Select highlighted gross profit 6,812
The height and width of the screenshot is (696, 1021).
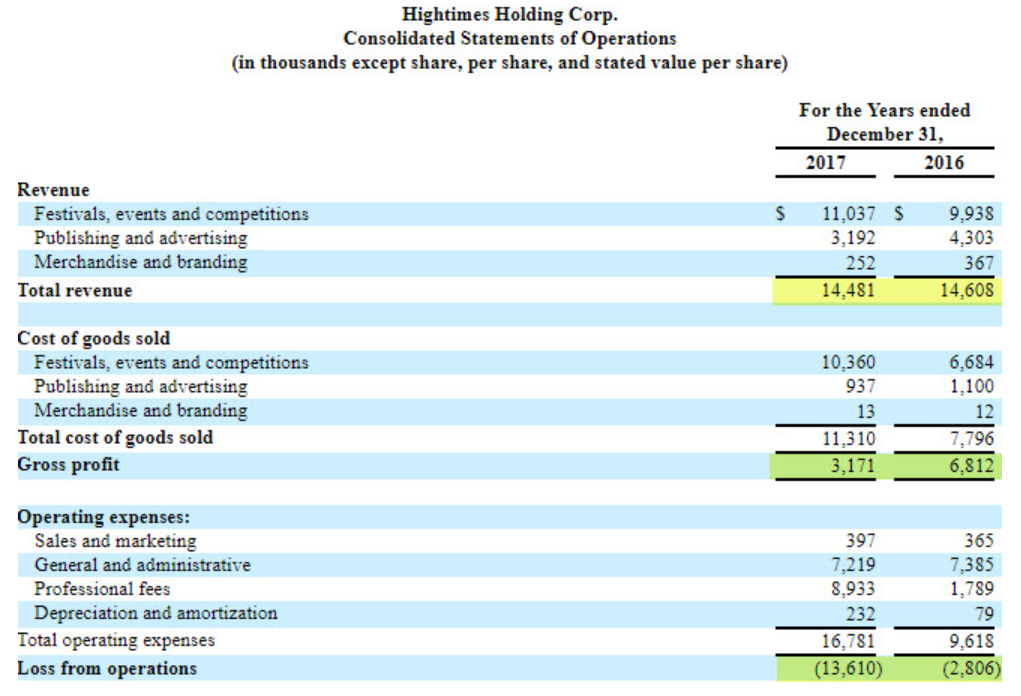point(971,466)
